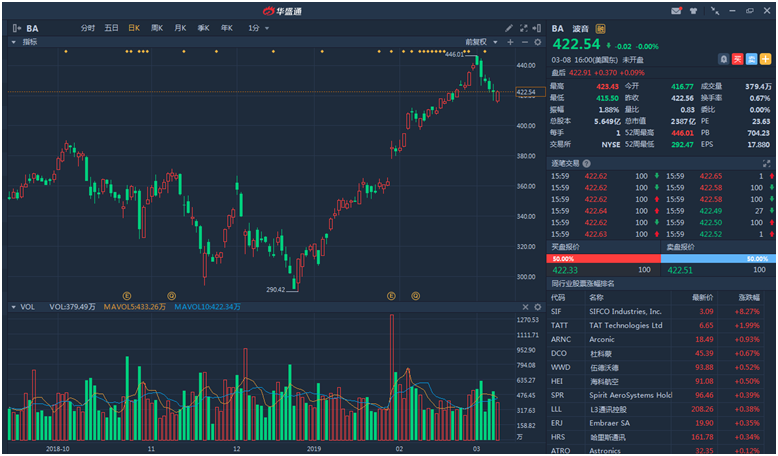Switch to the 周K weekly chart tab
Image resolution: width=778 pixels, height=456 pixels.
click(x=156, y=28)
